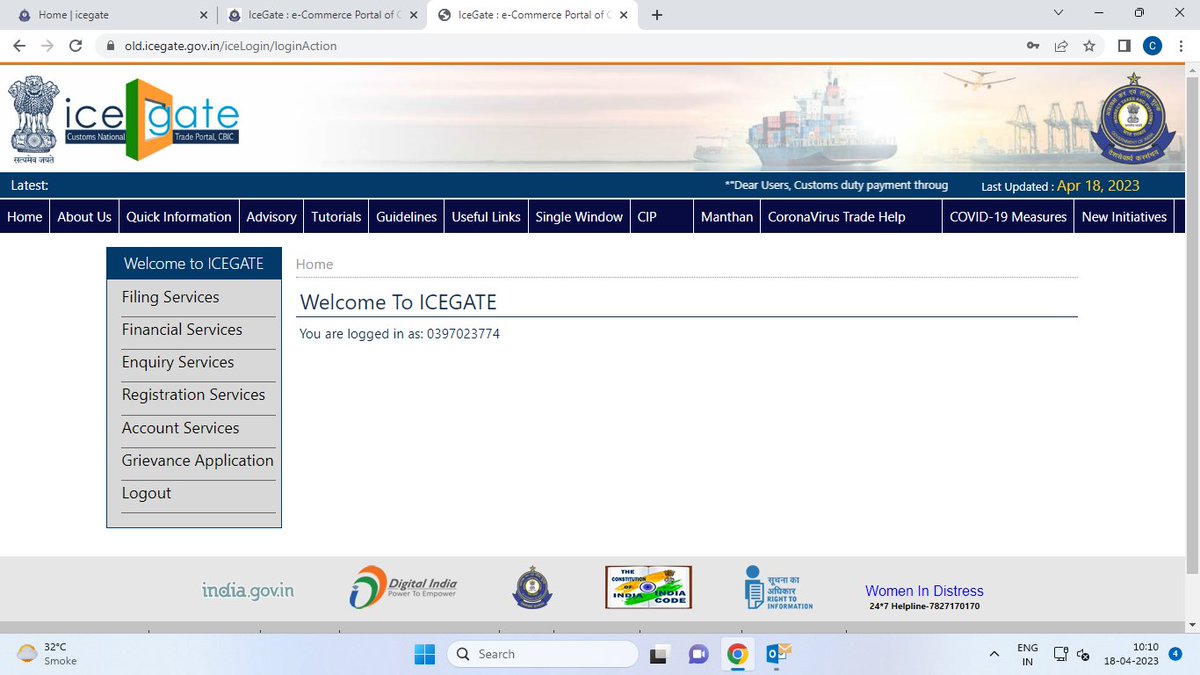
Task: Close the Home | icegate tab
Action: pyautogui.click(x=203, y=15)
